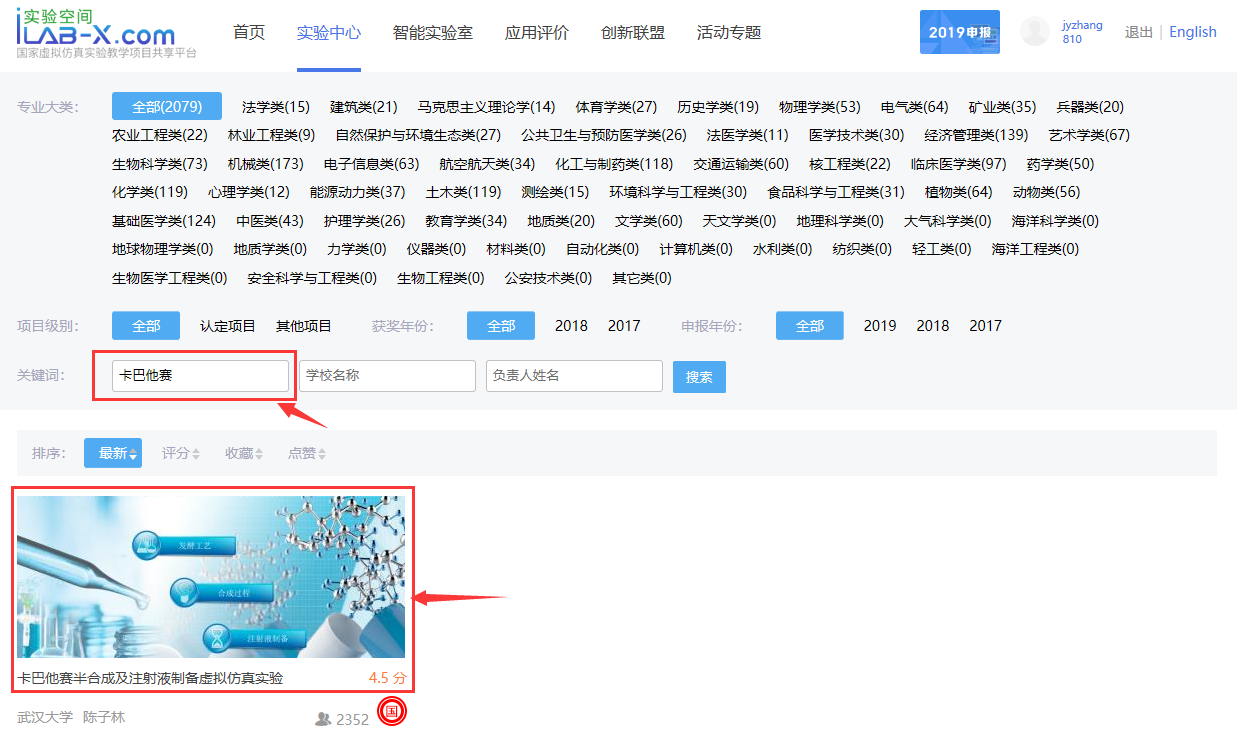Open the 卡巴他赛 experiment thumbnail

211,577
